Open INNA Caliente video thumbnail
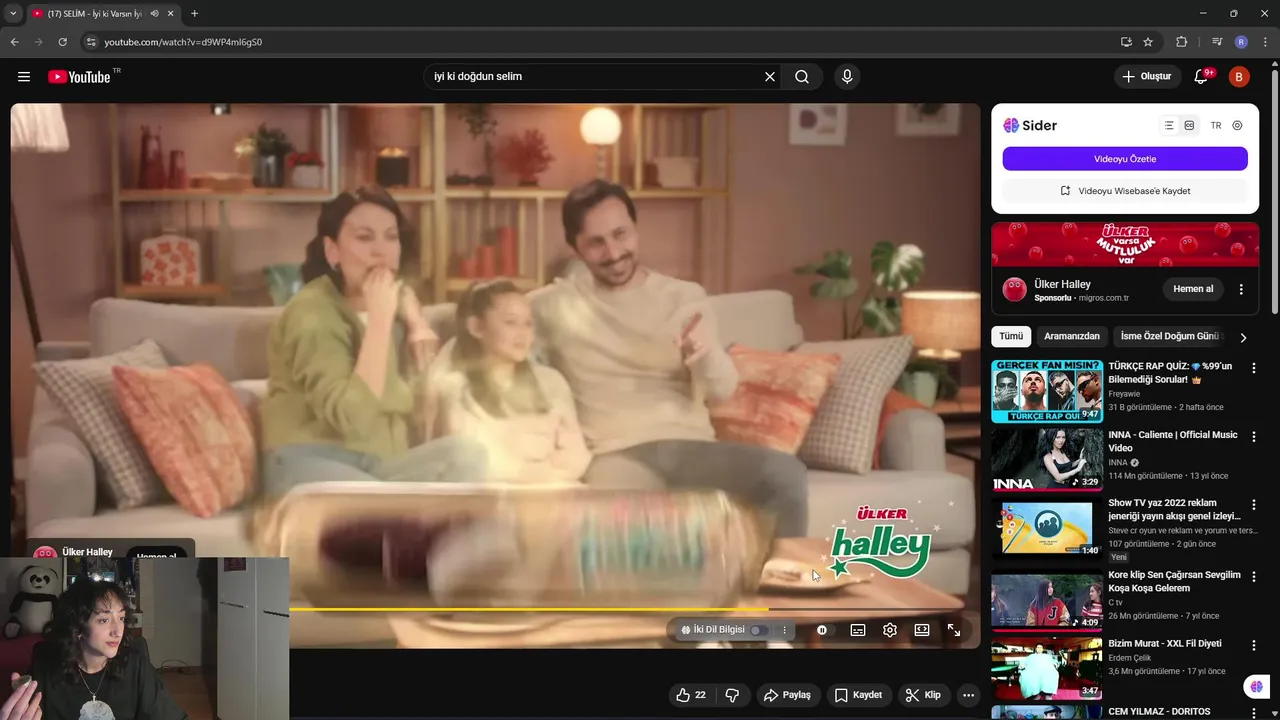Viewport: 1280px width, 720px height. [x=1047, y=460]
